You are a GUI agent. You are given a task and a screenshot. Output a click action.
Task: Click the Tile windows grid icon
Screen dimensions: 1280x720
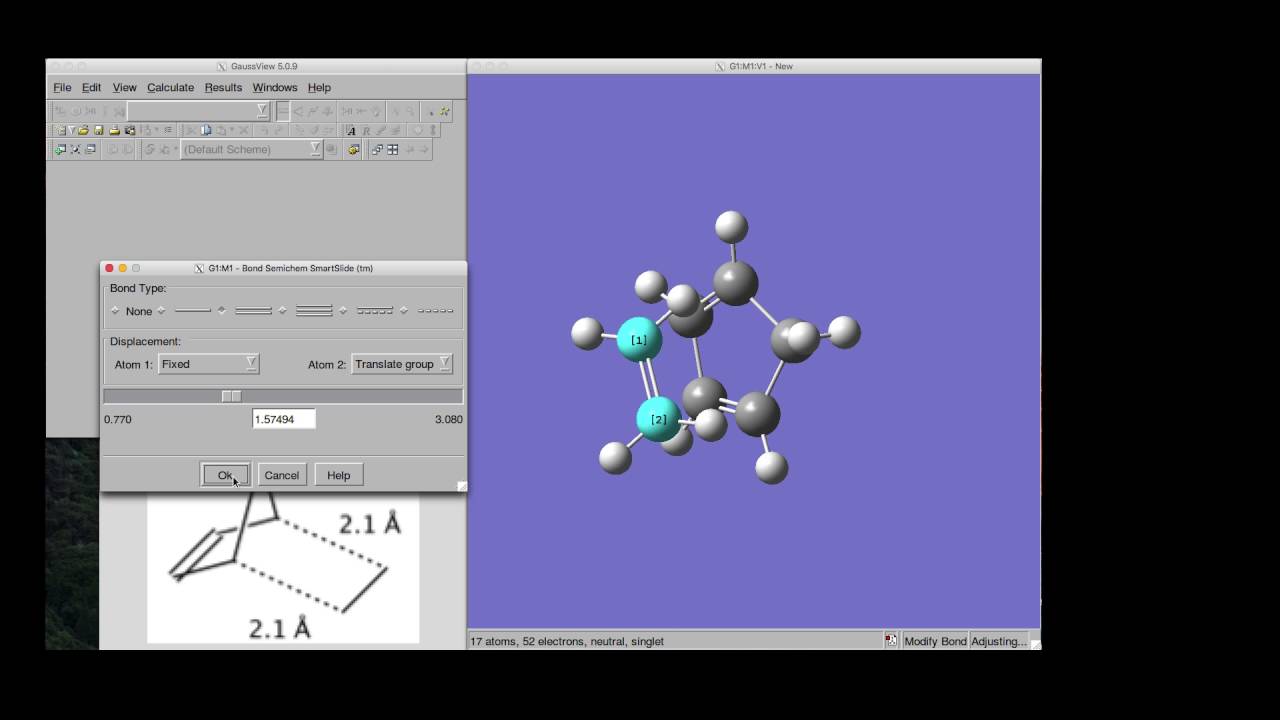[x=393, y=149]
